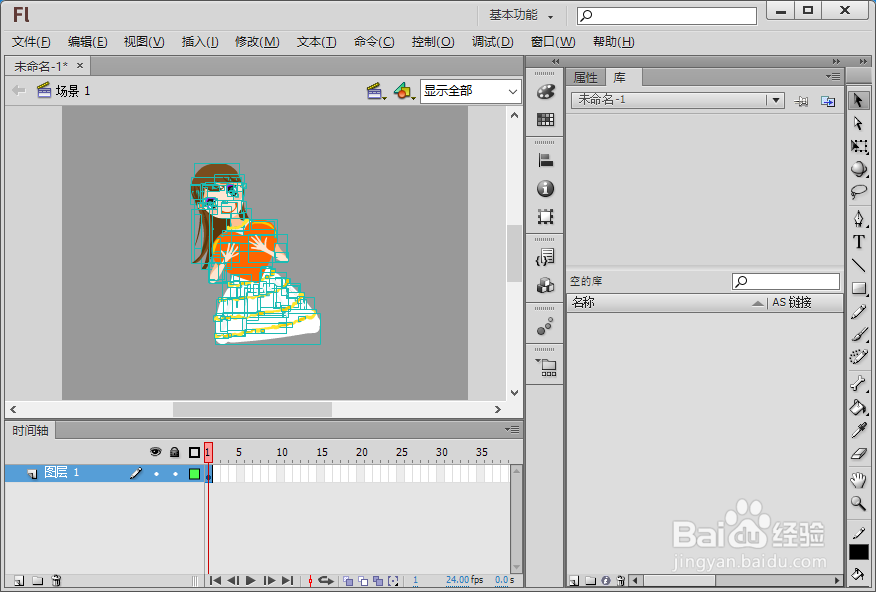Pin the current library button
This screenshot has width=876, height=592.
[801, 101]
